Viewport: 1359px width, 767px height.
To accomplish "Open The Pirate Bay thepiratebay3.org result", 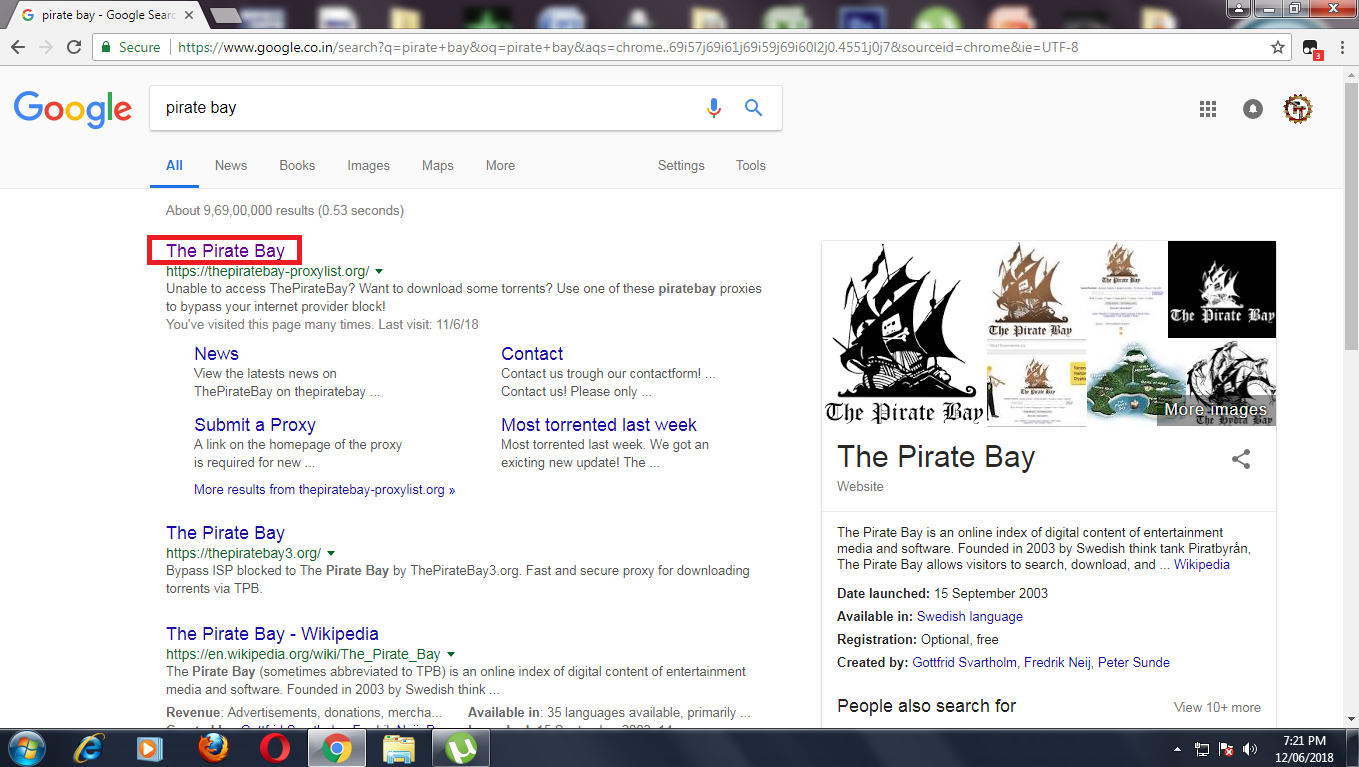I will point(225,533).
